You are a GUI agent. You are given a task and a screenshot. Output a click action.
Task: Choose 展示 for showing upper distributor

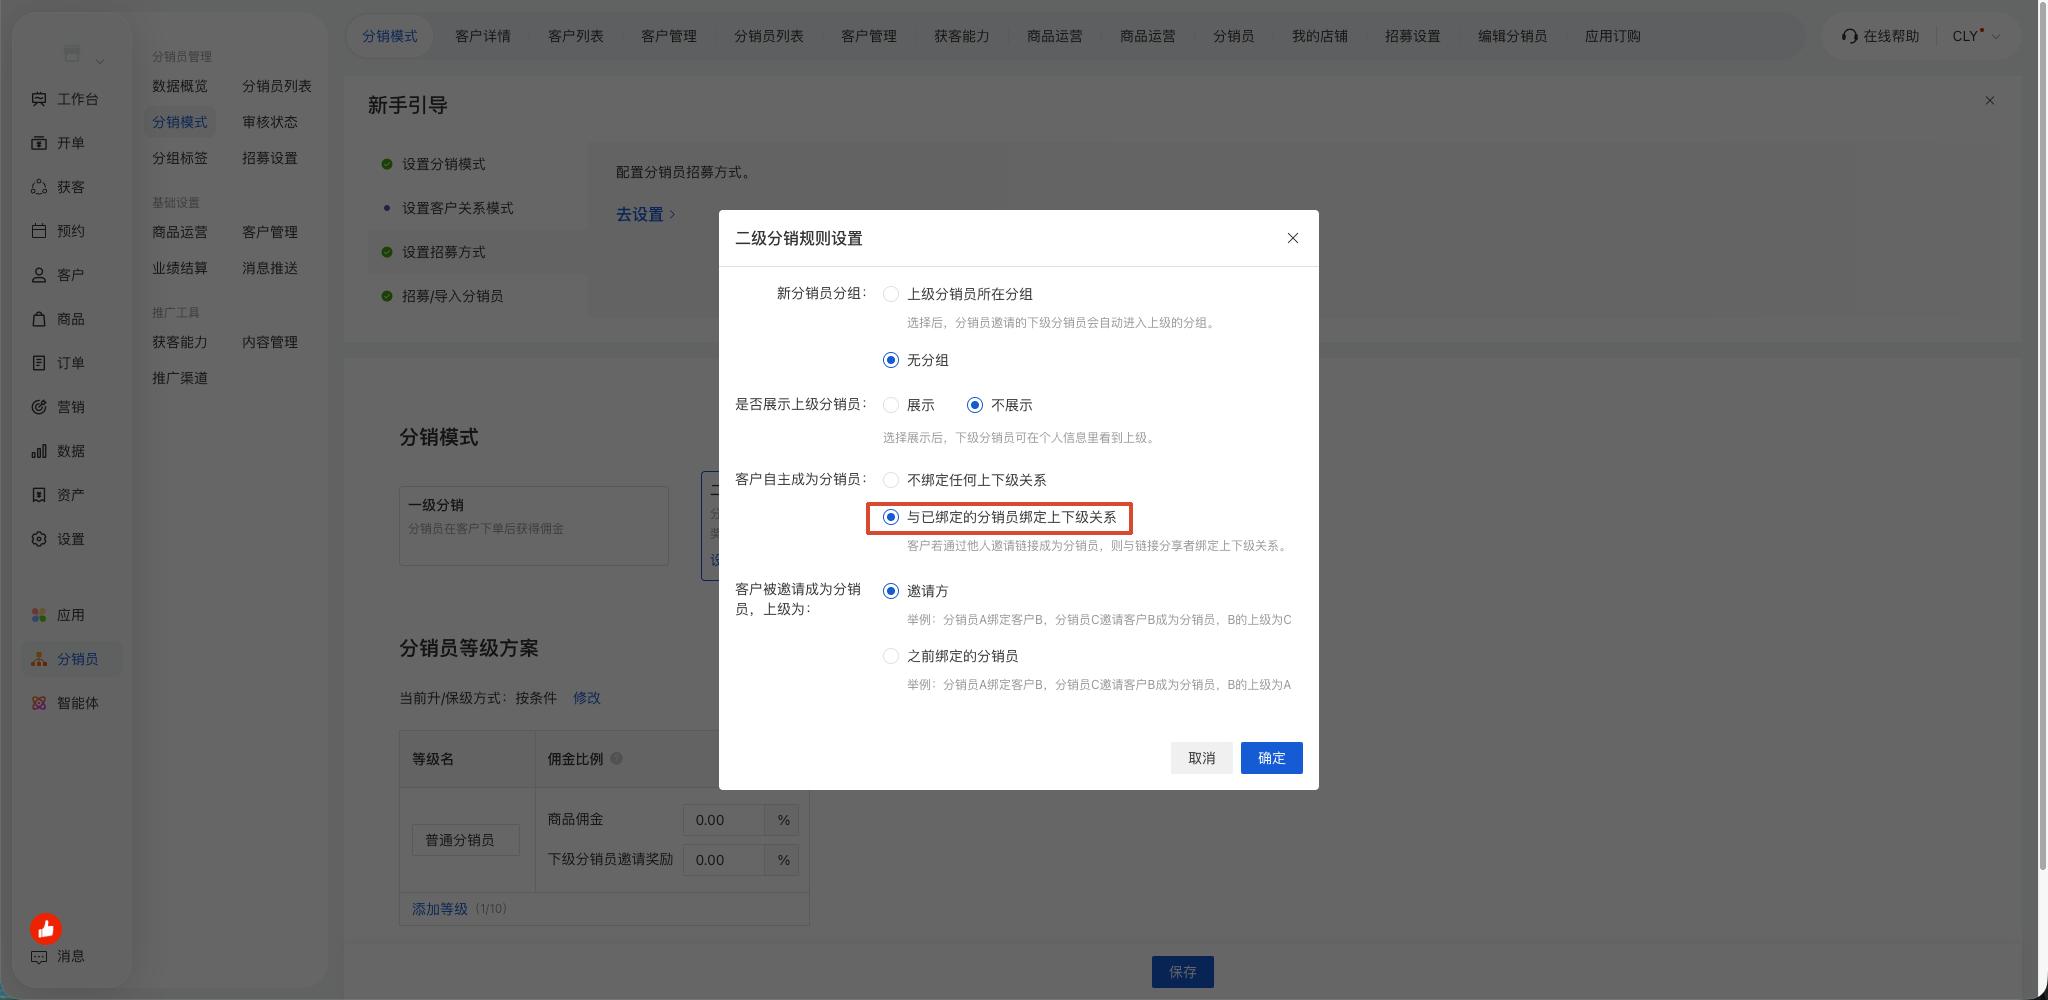[891, 405]
